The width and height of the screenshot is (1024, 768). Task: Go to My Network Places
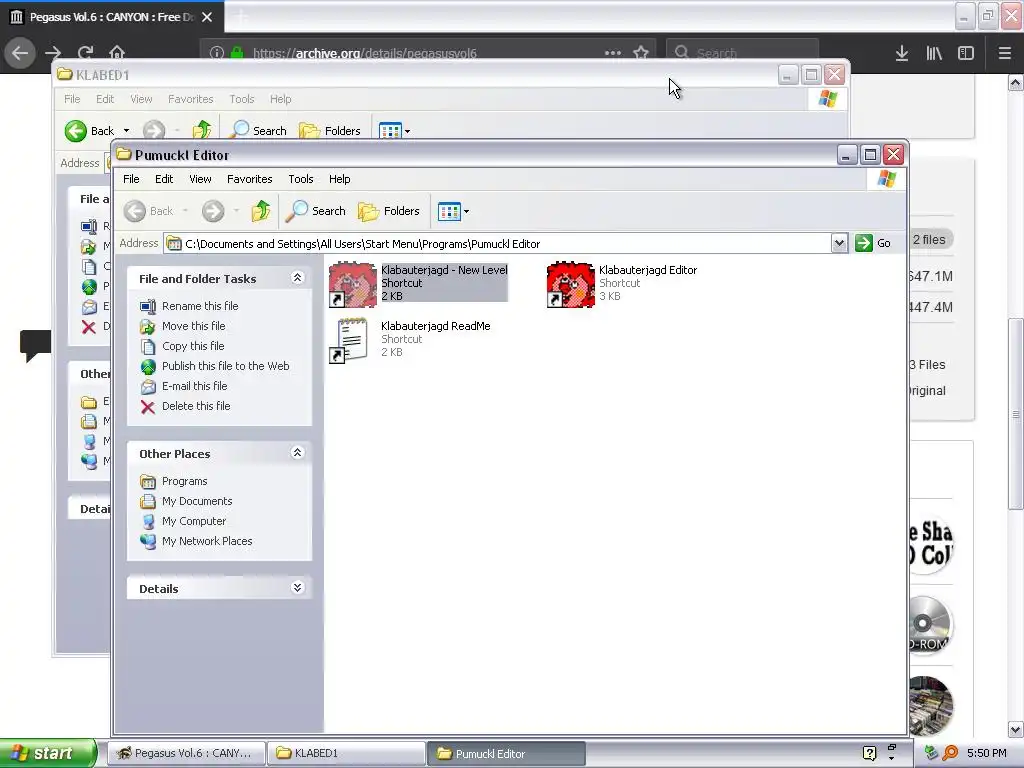207,541
